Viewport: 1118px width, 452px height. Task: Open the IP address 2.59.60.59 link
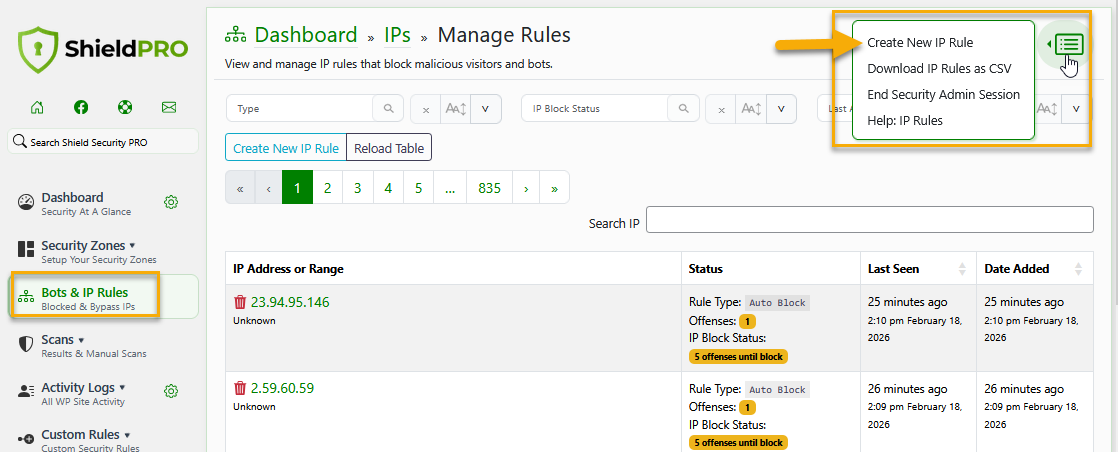click(x=282, y=389)
